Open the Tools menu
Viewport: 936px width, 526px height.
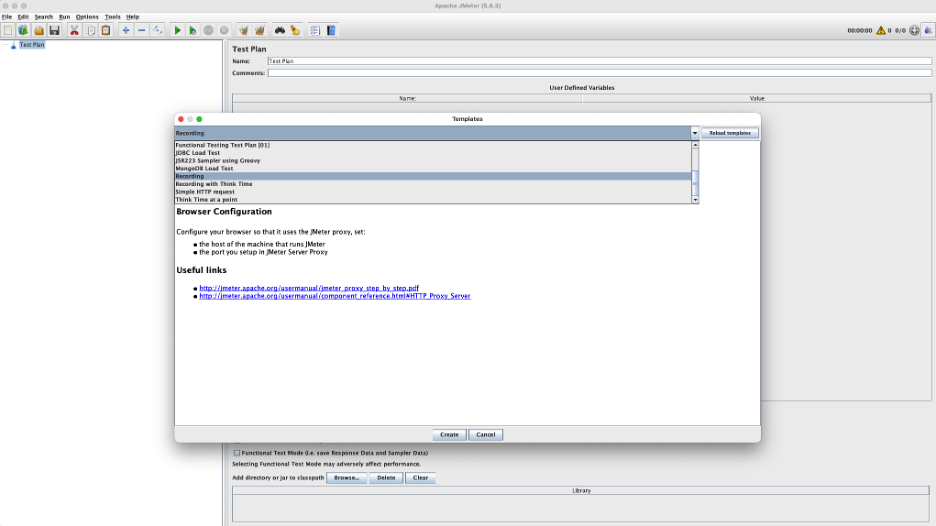pos(112,17)
